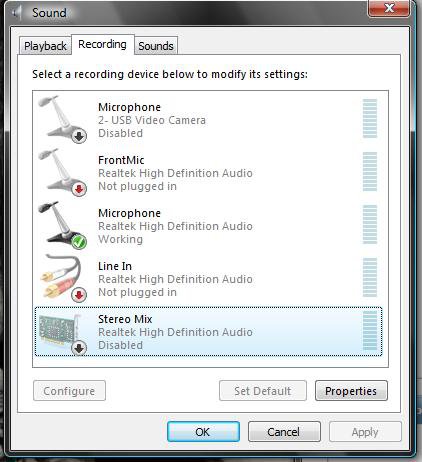Click 'Realtek High Definition Audio' under Stereo Mix

click(x=175, y=332)
